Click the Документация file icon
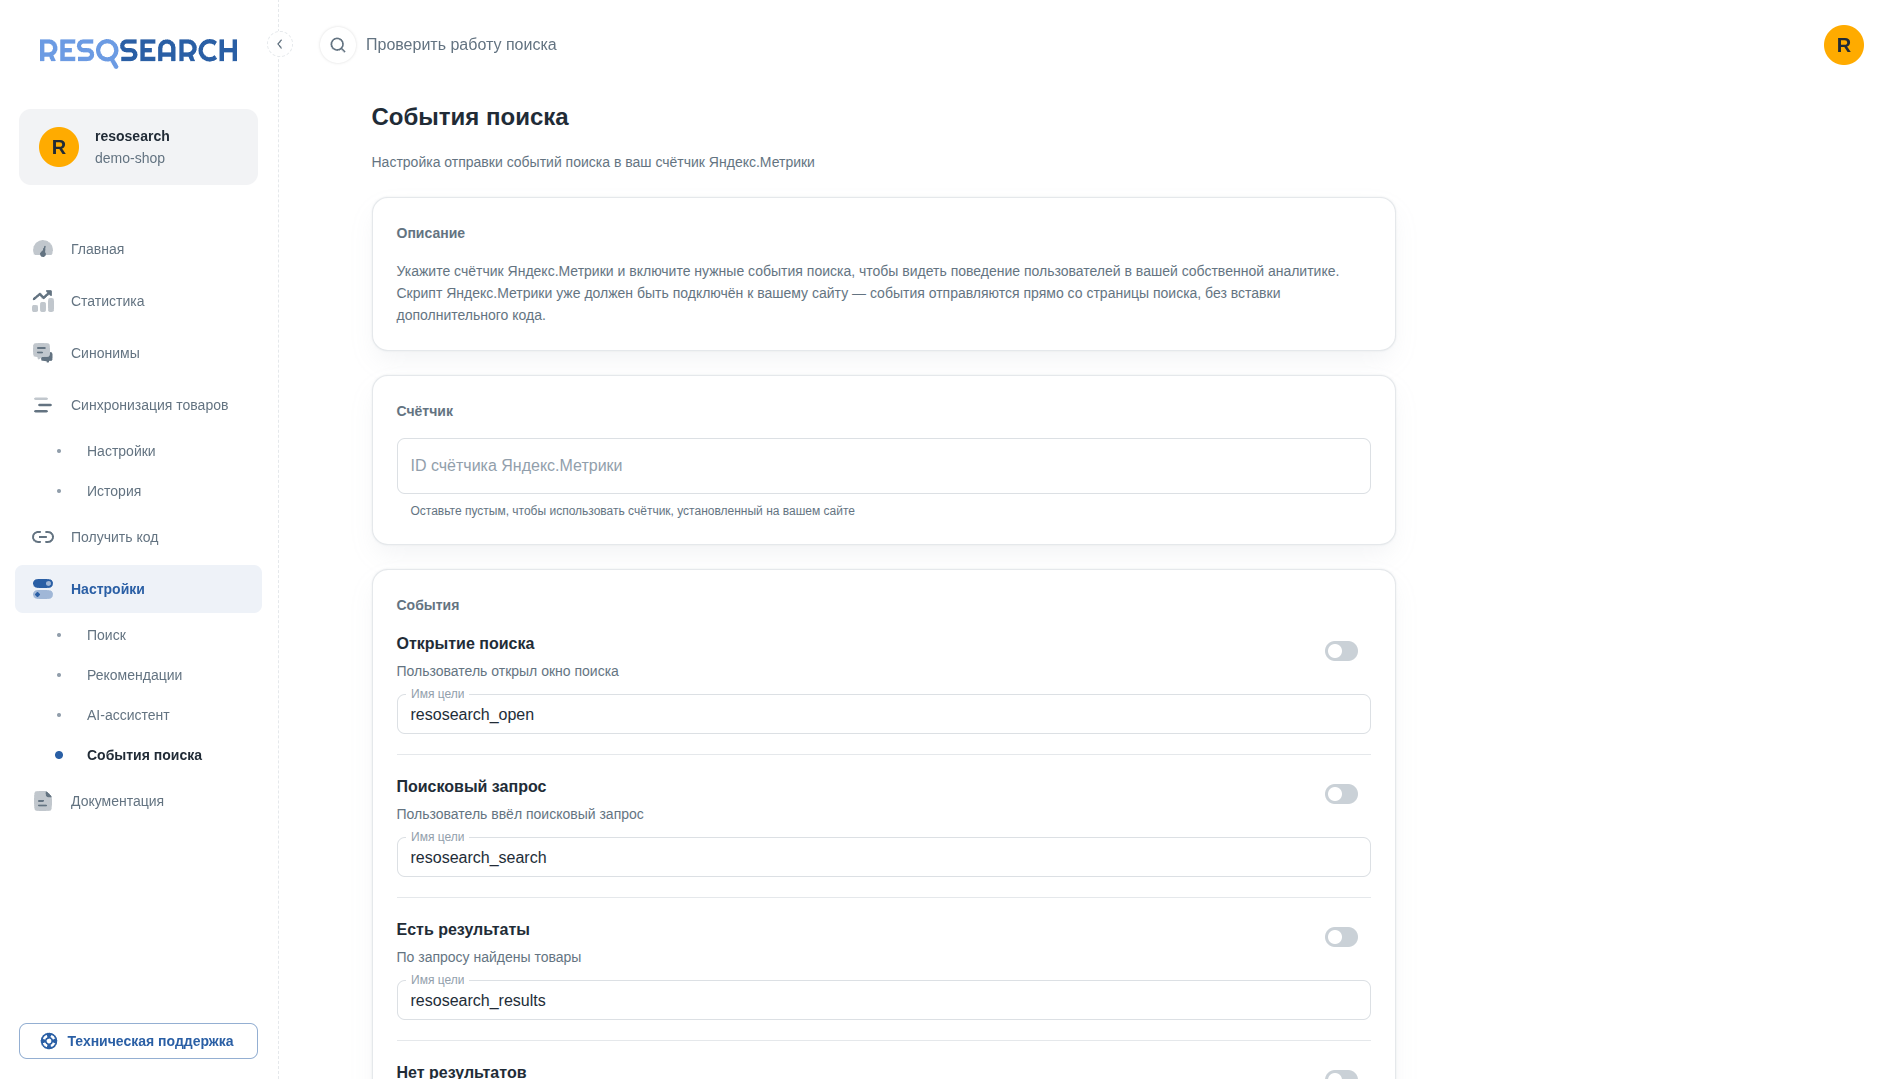 (x=43, y=801)
